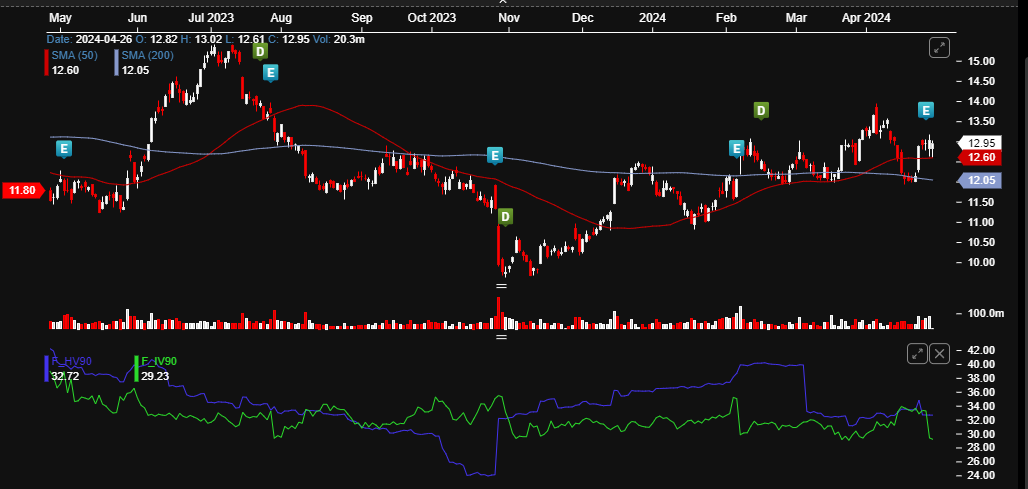The height and width of the screenshot is (489, 1028).
Task: Click the 2024 year axis label
Action: pyautogui.click(x=652, y=18)
